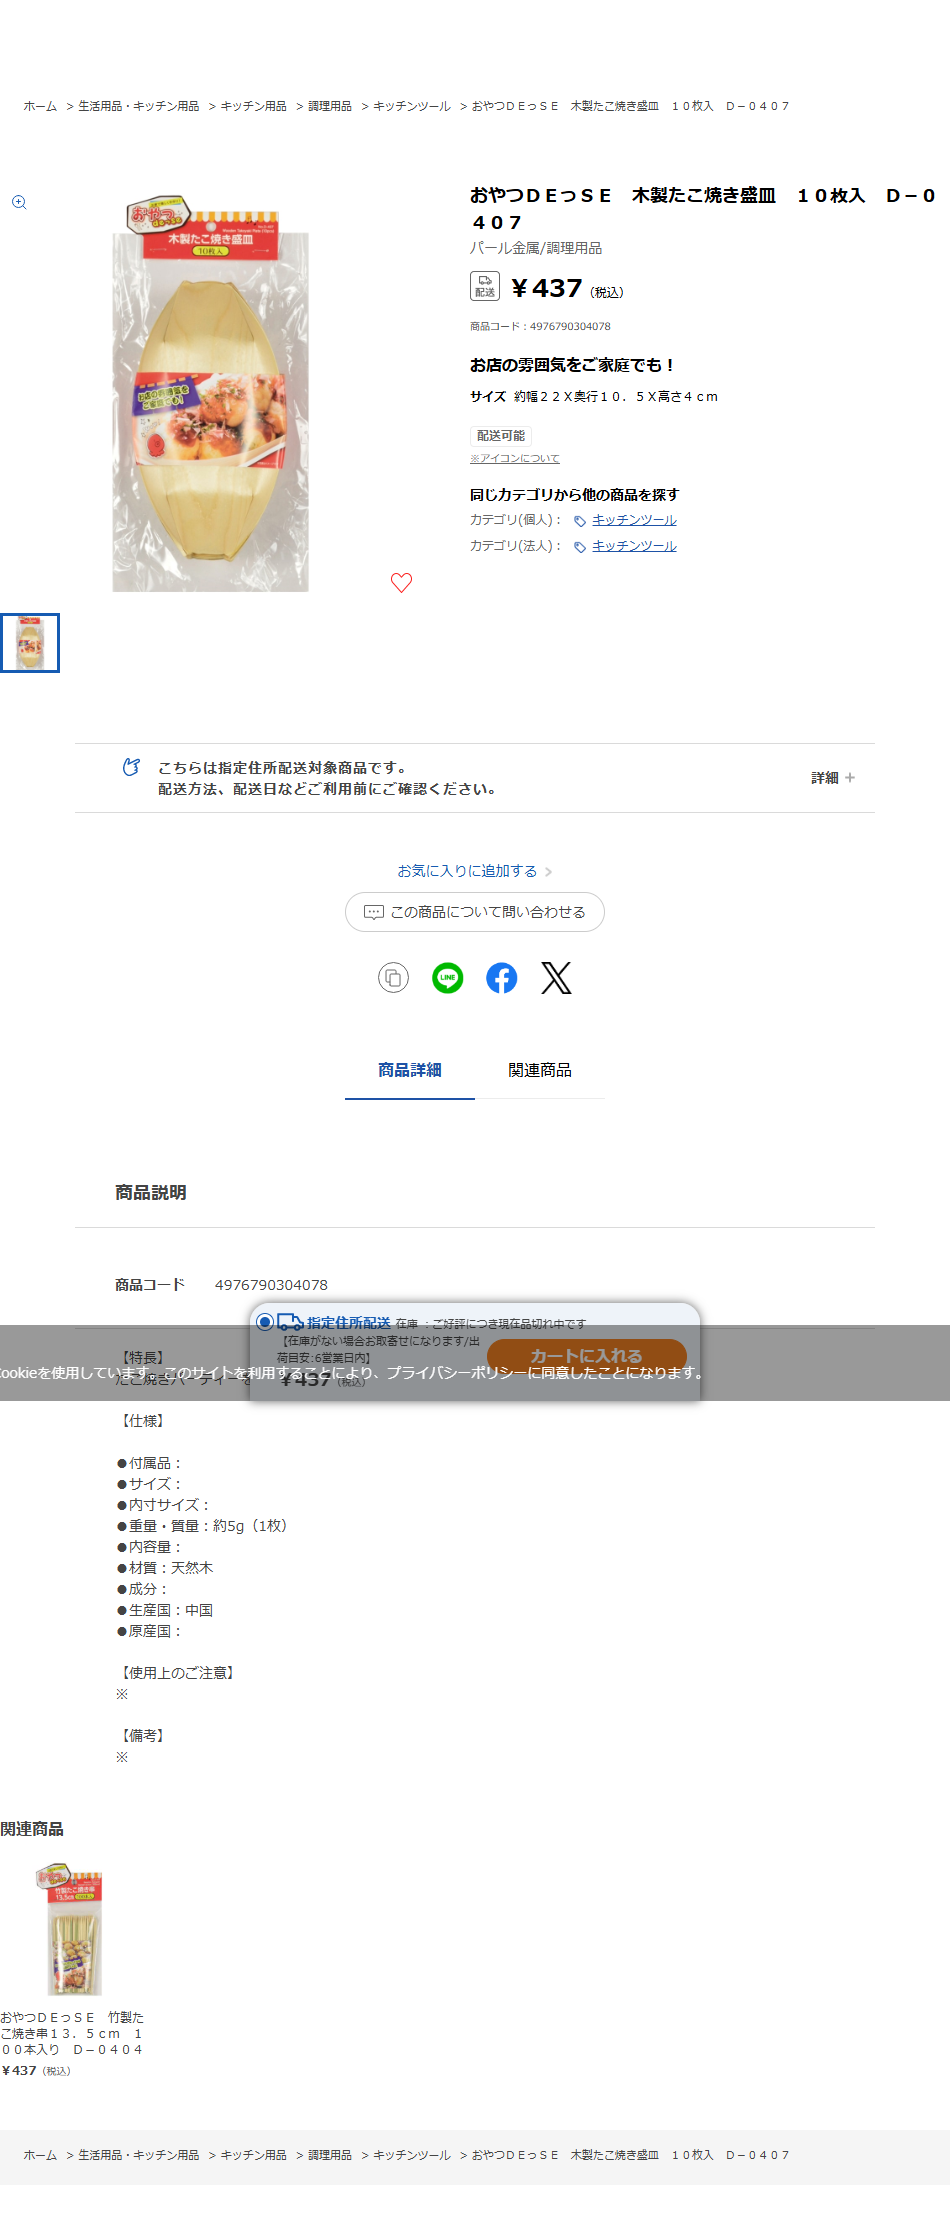950x2233 pixels.
Task: Click この商品について問い合わせる button
Action: (475, 912)
